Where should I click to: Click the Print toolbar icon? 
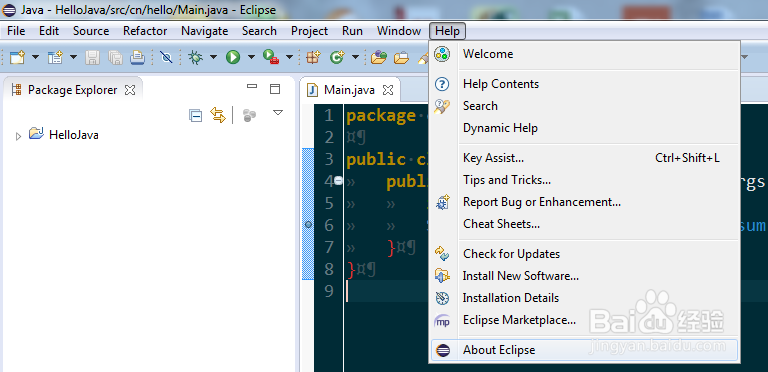(138, 57)
